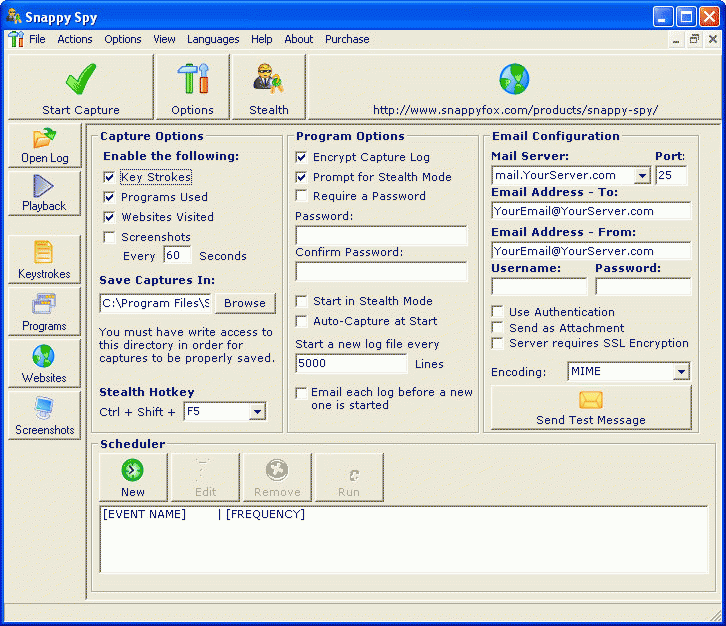This screenshot has width=726, height=626.
Task: Open the Purchase menu
Action: pos(347,39)
